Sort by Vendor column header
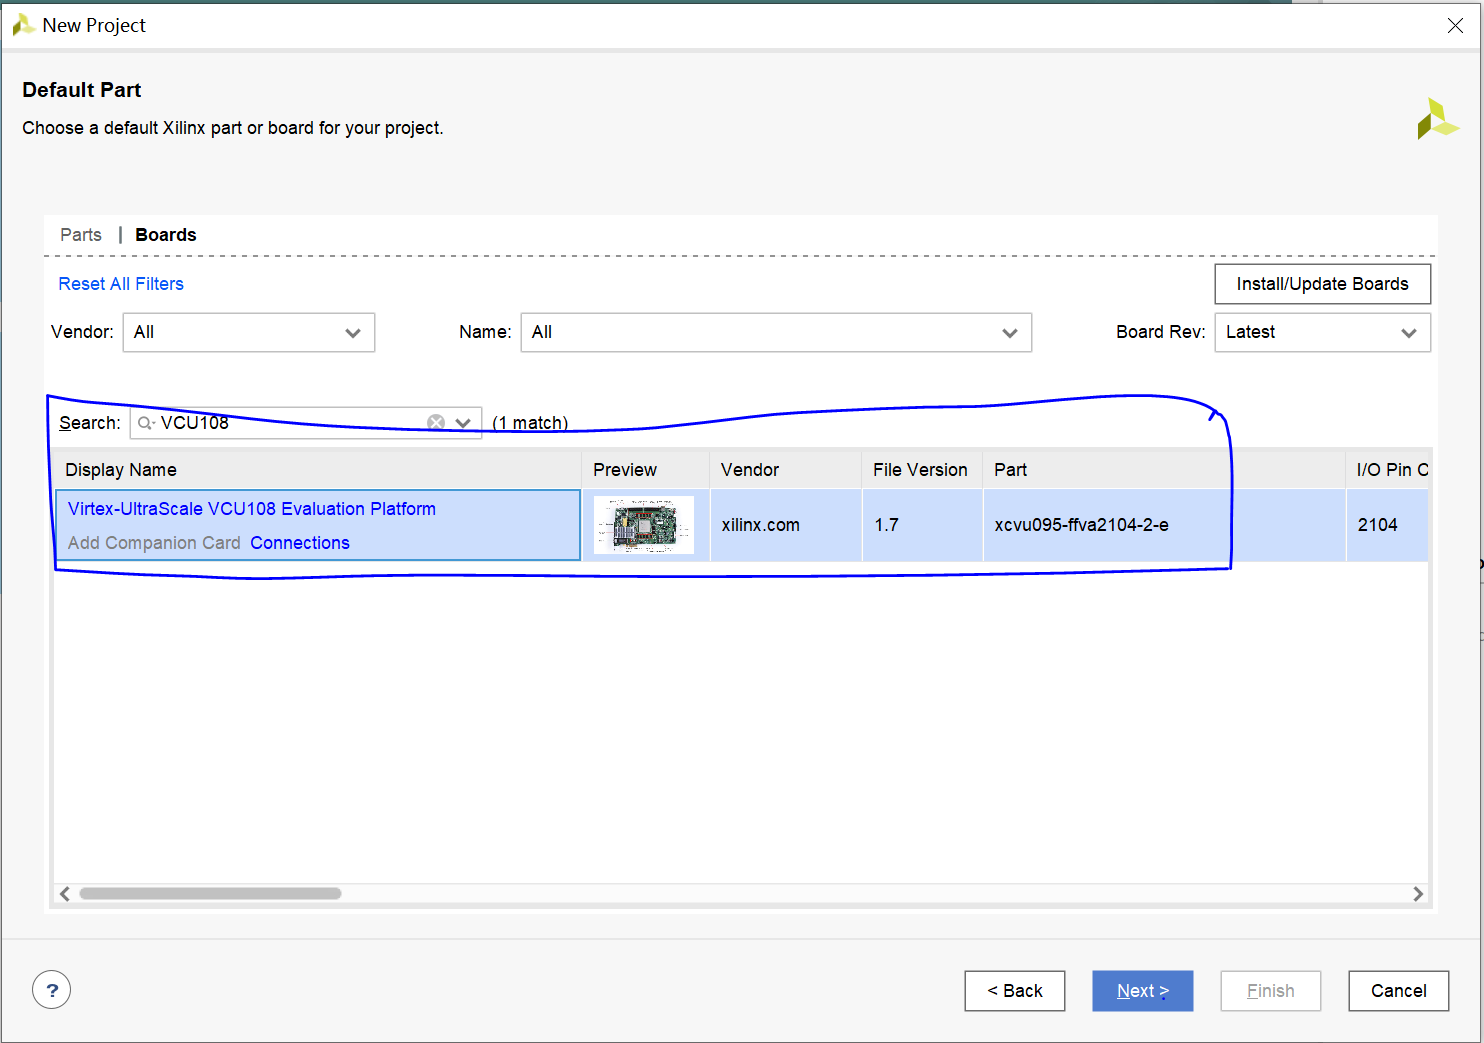The width and height of the screenshot is (1484, 1043). click(x=785, y=470)
